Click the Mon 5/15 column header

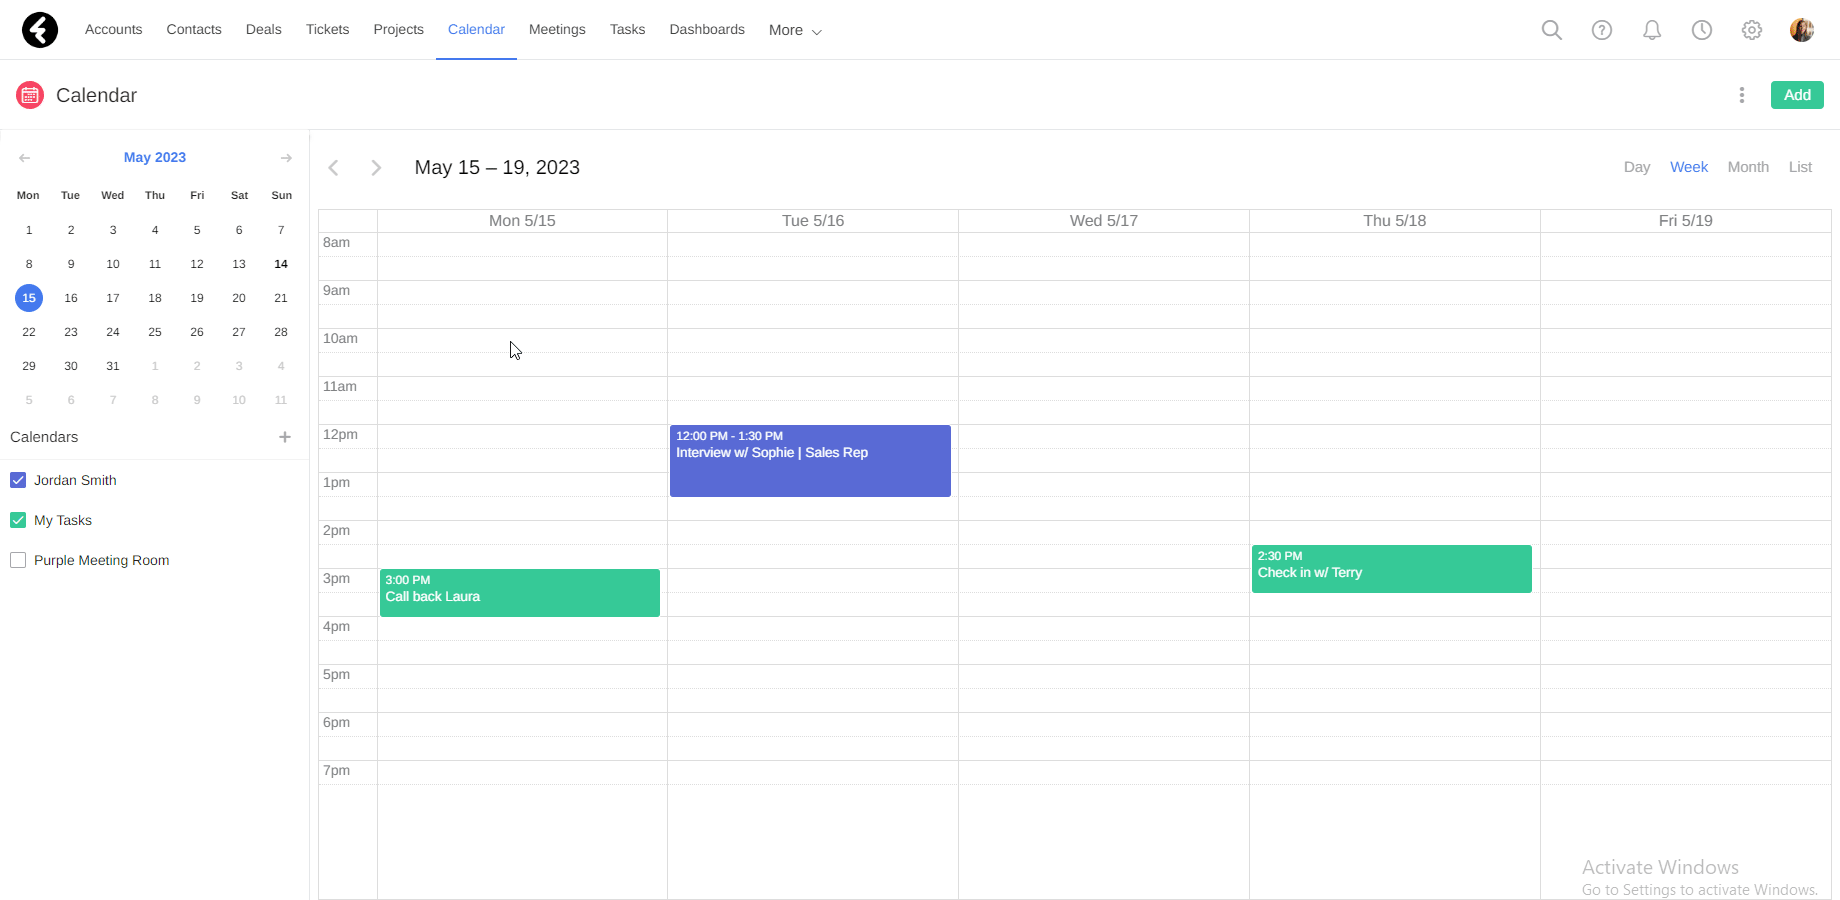click(x=522, y=221)
